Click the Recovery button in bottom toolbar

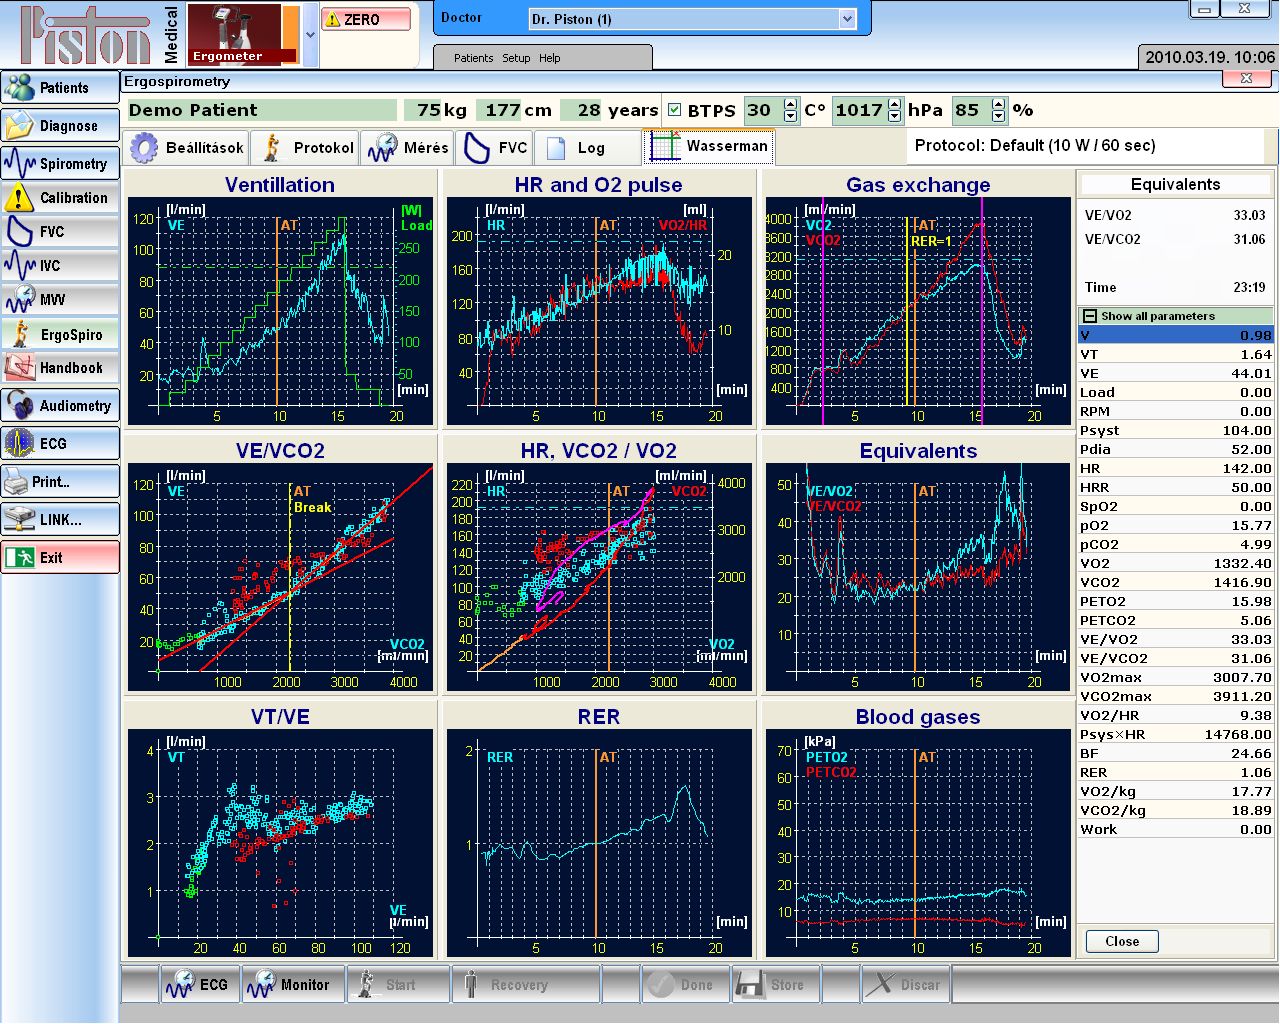tap(524, 984)
